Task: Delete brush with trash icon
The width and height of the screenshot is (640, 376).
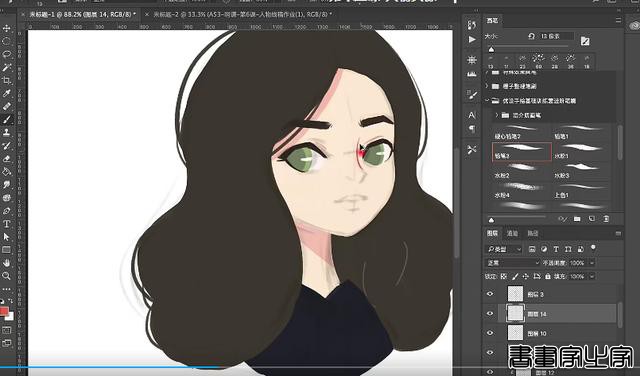Action: (607, 219)
